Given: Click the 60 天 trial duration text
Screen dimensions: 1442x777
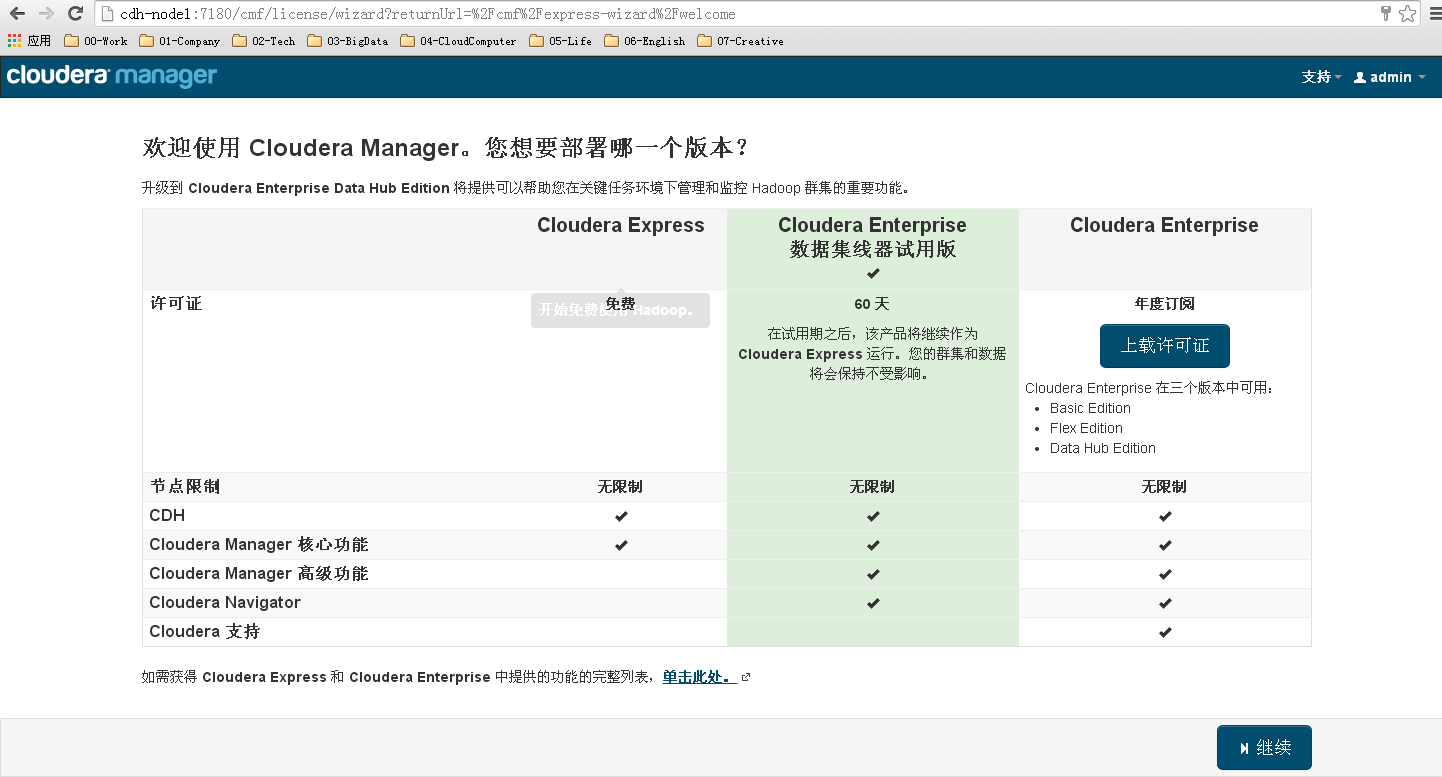Looking at the screenshot, I should [872, 304].
